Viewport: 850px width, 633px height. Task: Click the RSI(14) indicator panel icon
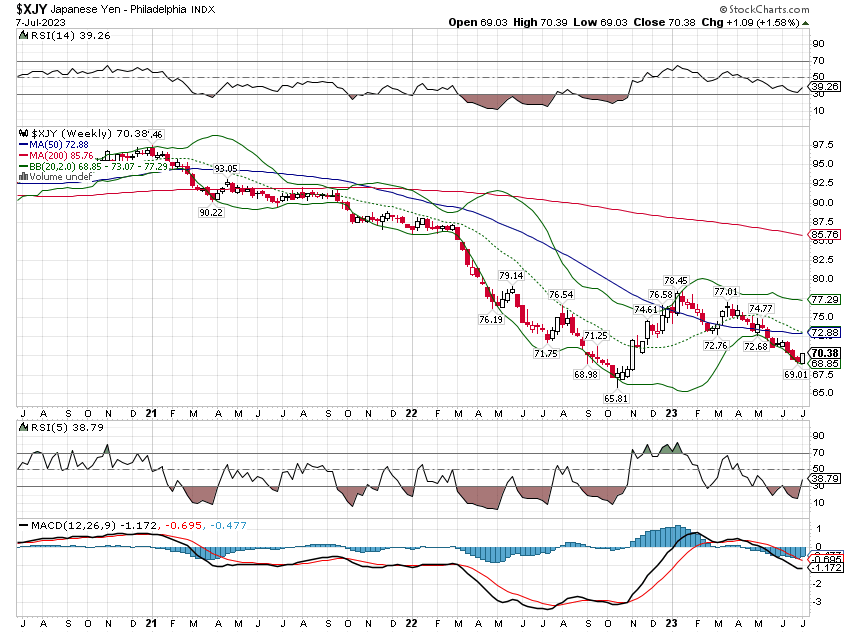tap(23, 36)
